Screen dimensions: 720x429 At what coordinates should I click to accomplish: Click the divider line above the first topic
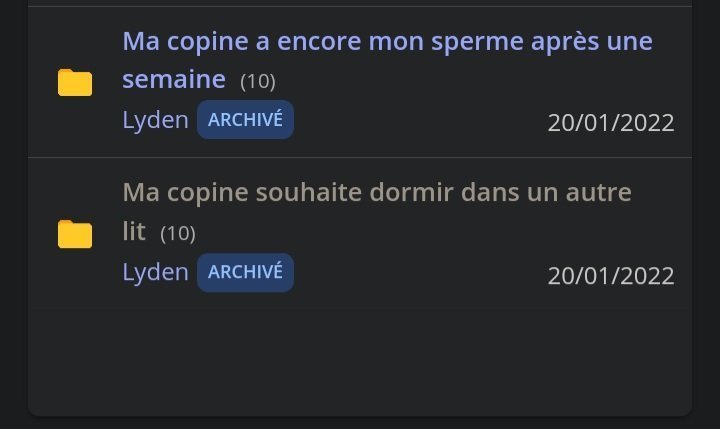(x=360, y=6)
